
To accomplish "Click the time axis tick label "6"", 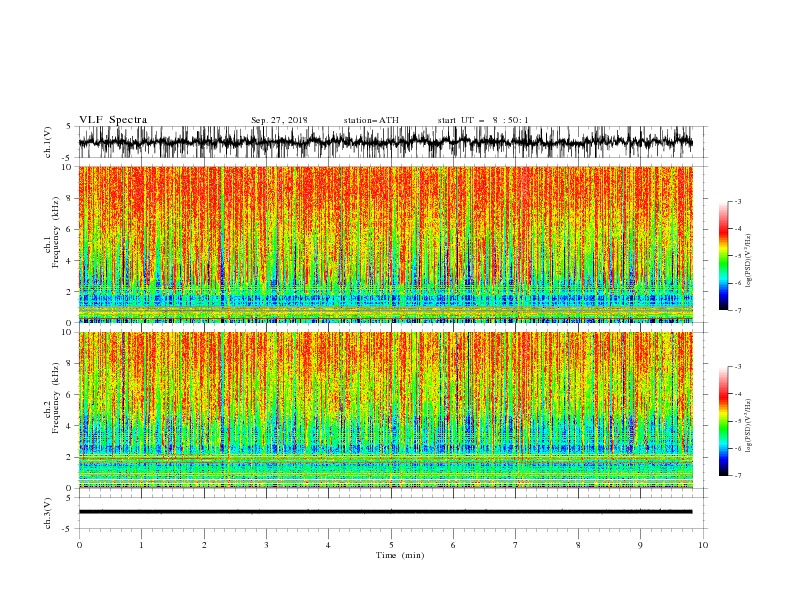I will [x=454, y=545].
